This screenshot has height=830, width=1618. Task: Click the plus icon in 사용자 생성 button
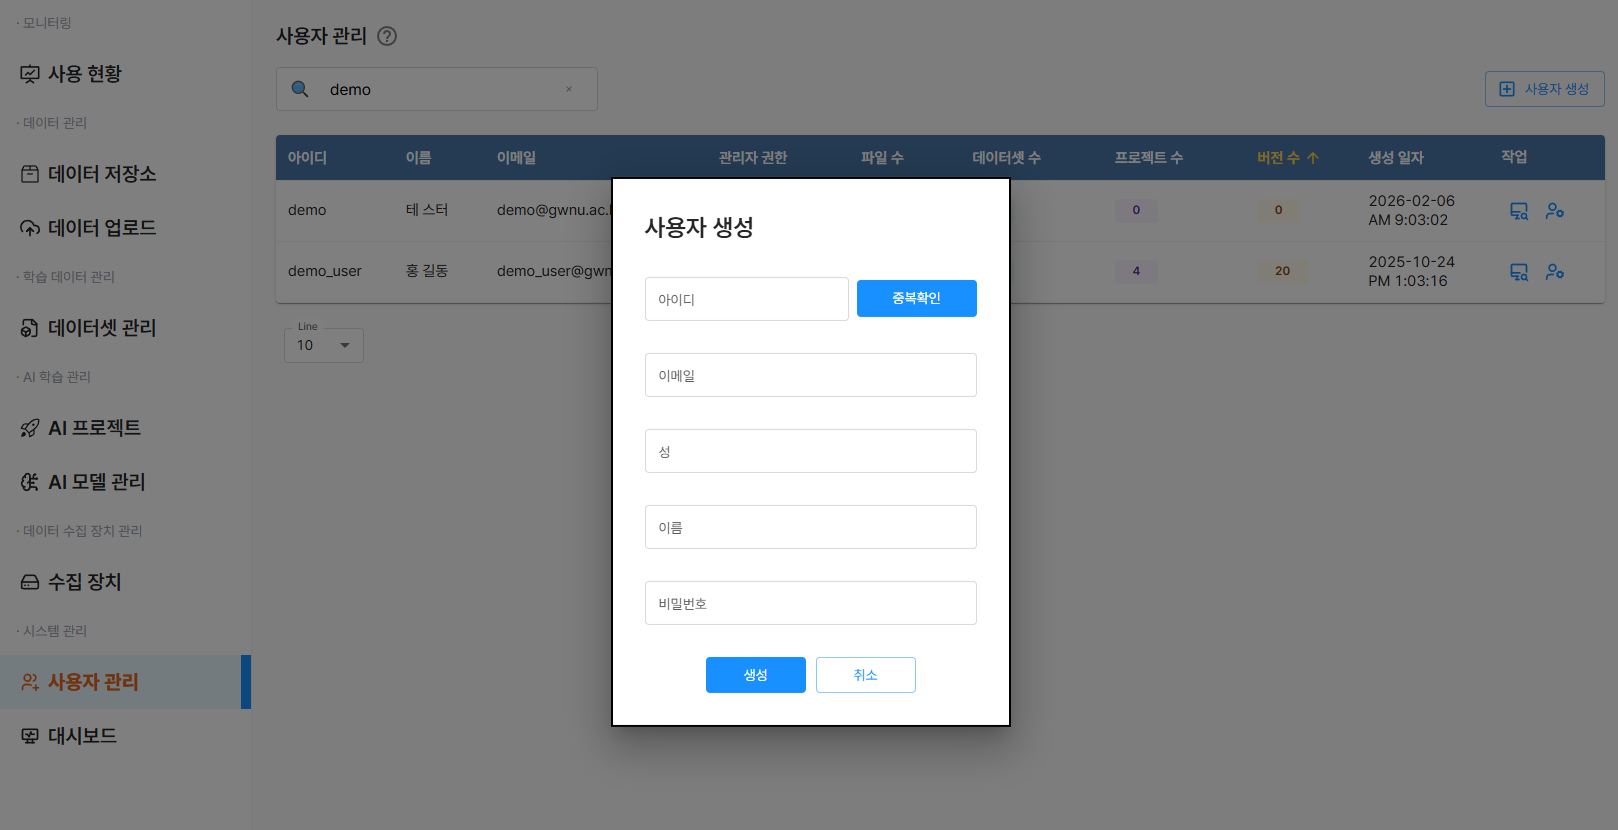coord(1507,89)
